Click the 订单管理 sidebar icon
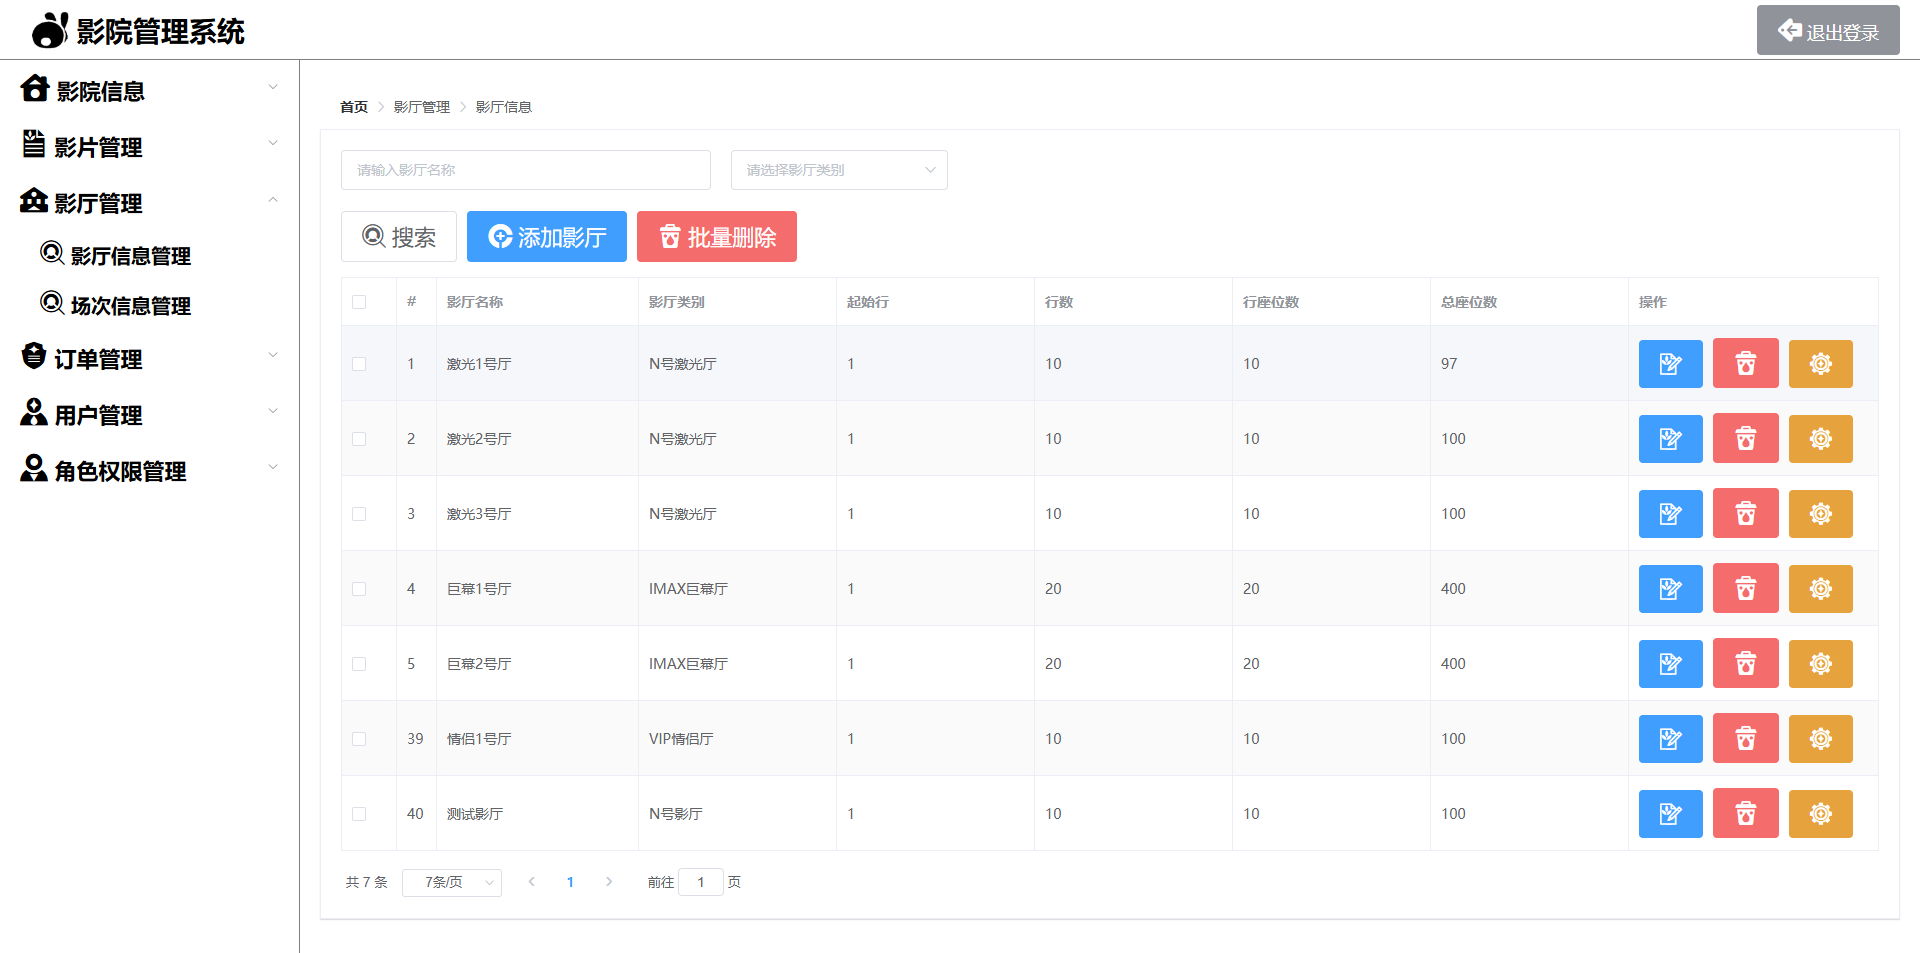The height and width of the screenshot is (953, 1920). coord(33,357)
